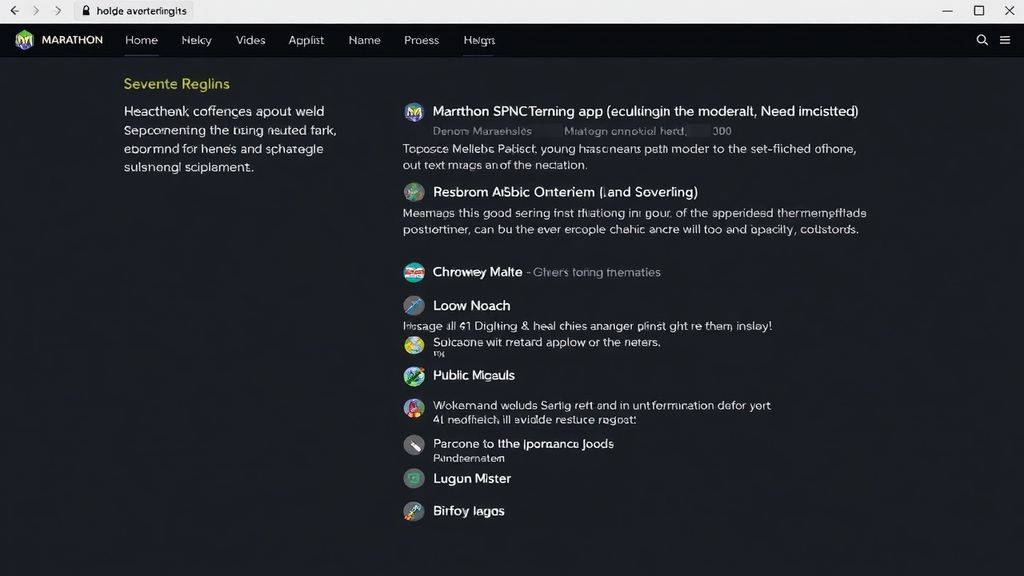
Task: Open the hamburger menu icon
Action: (x=1005, y=40)
